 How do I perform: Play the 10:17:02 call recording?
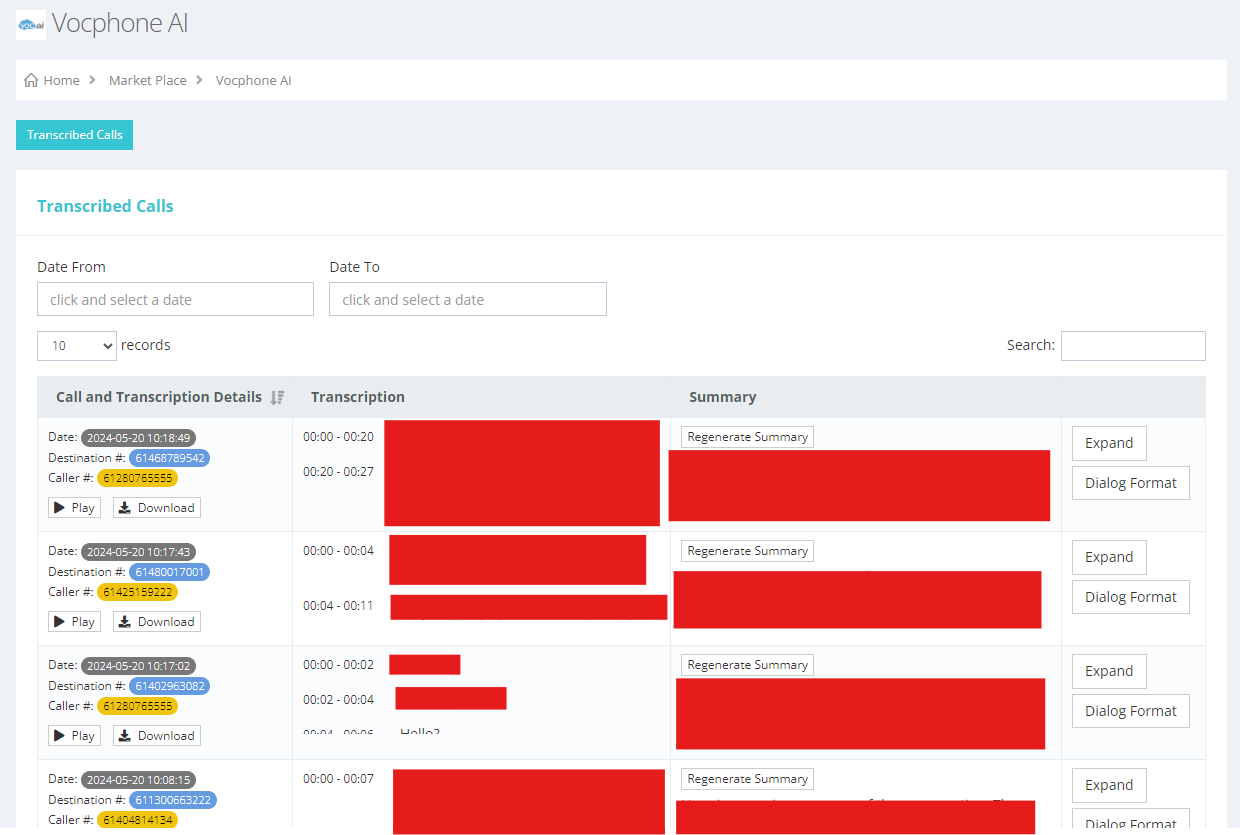click(74, 735)
